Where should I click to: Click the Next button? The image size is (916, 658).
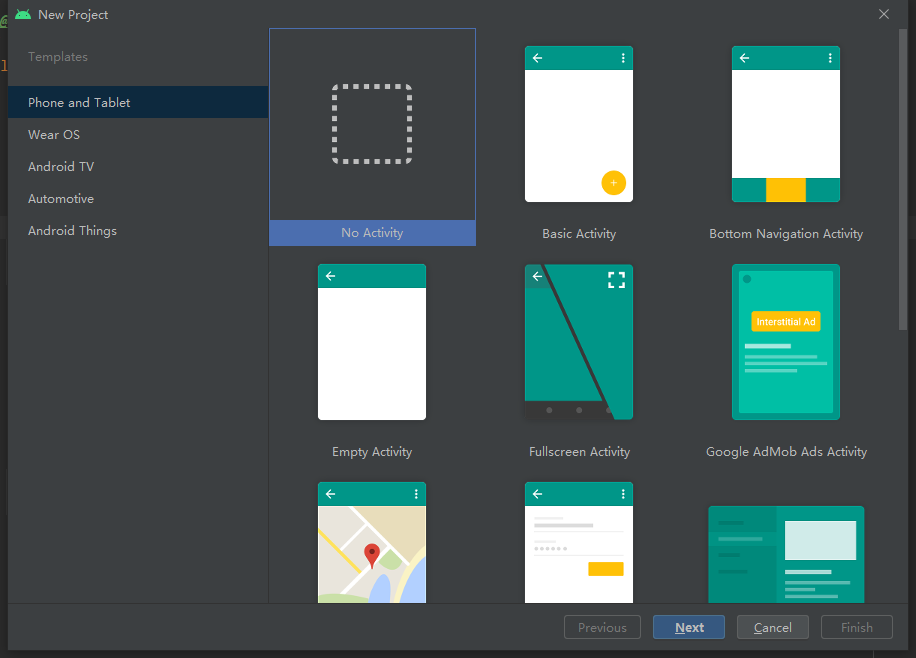click(x=688, y=627)
